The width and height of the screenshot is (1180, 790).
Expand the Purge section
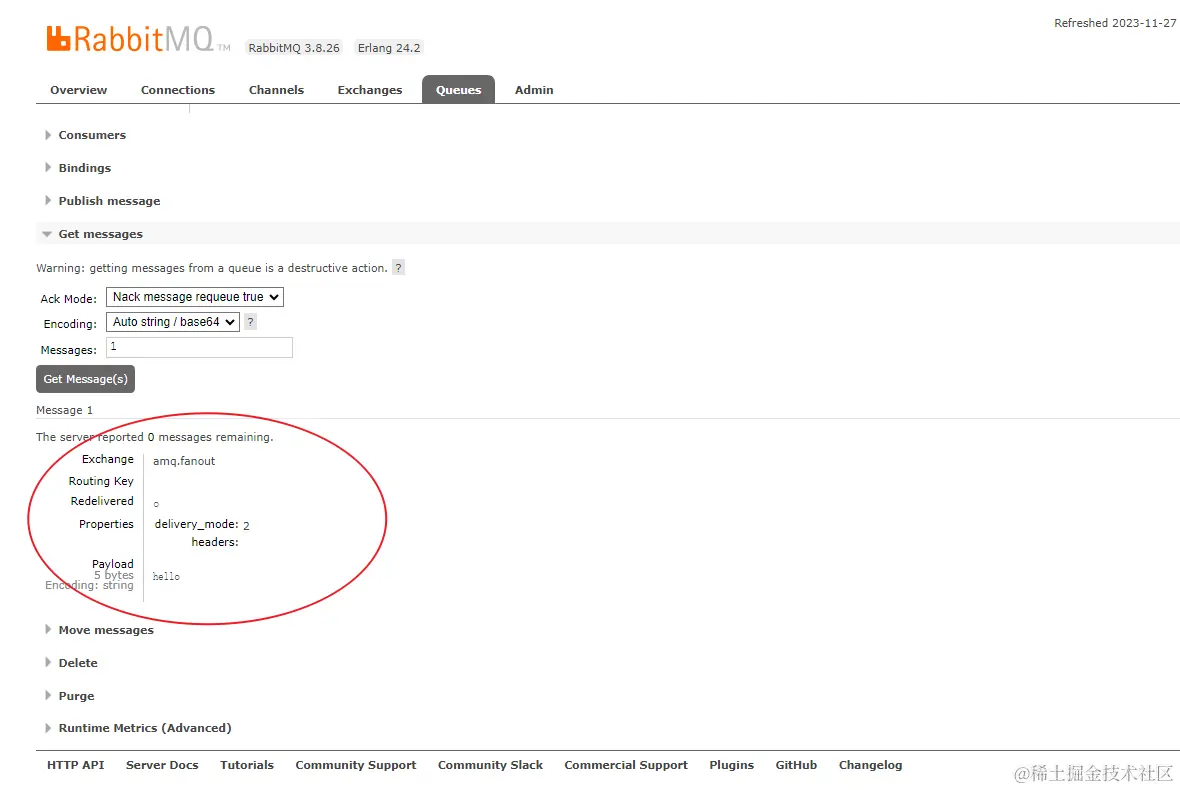tap(76, 696)
